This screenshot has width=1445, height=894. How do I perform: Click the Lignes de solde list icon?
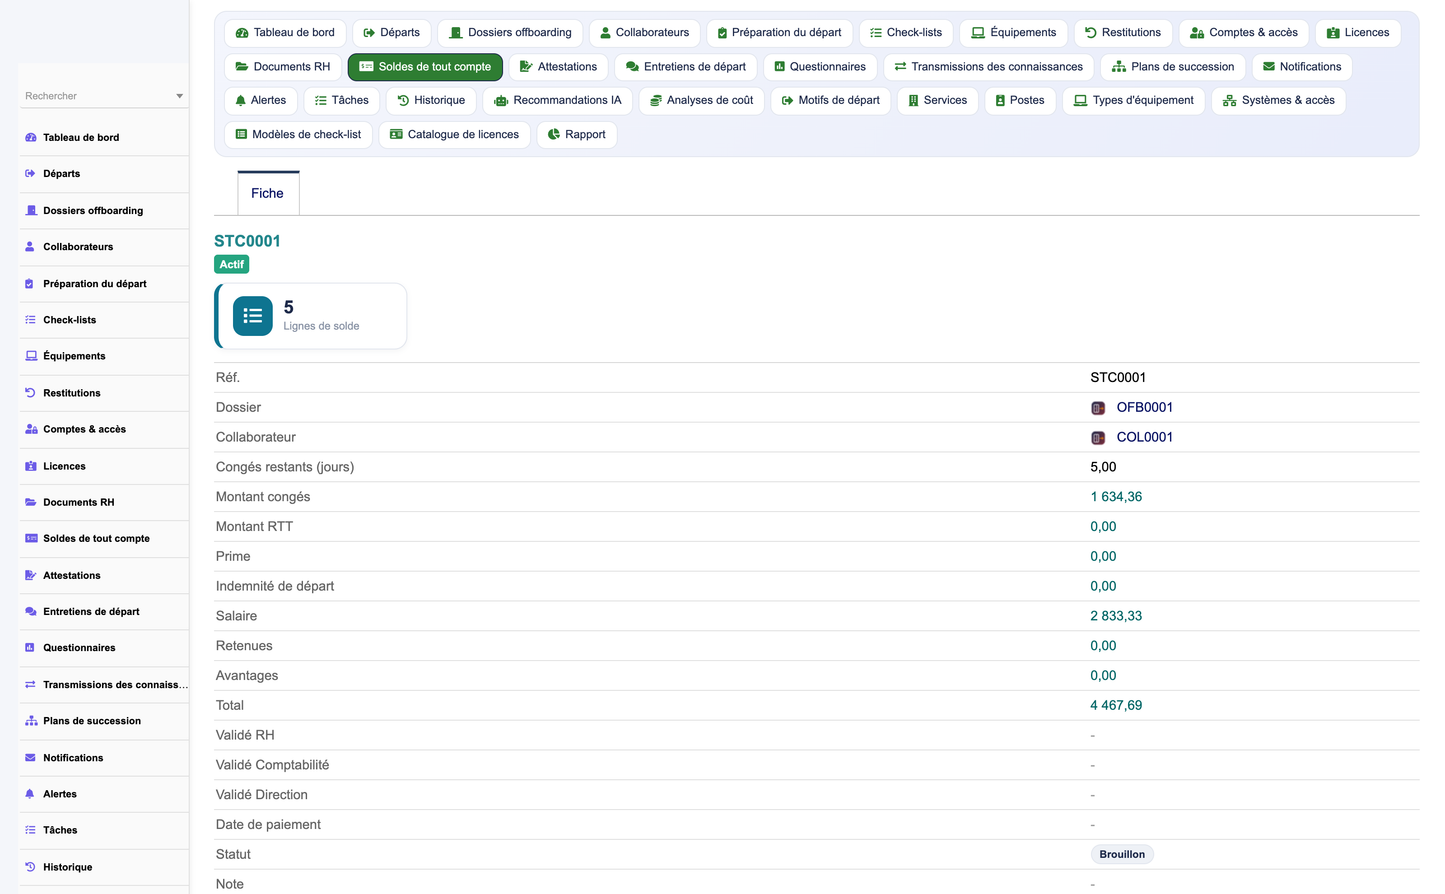point(253,316)
